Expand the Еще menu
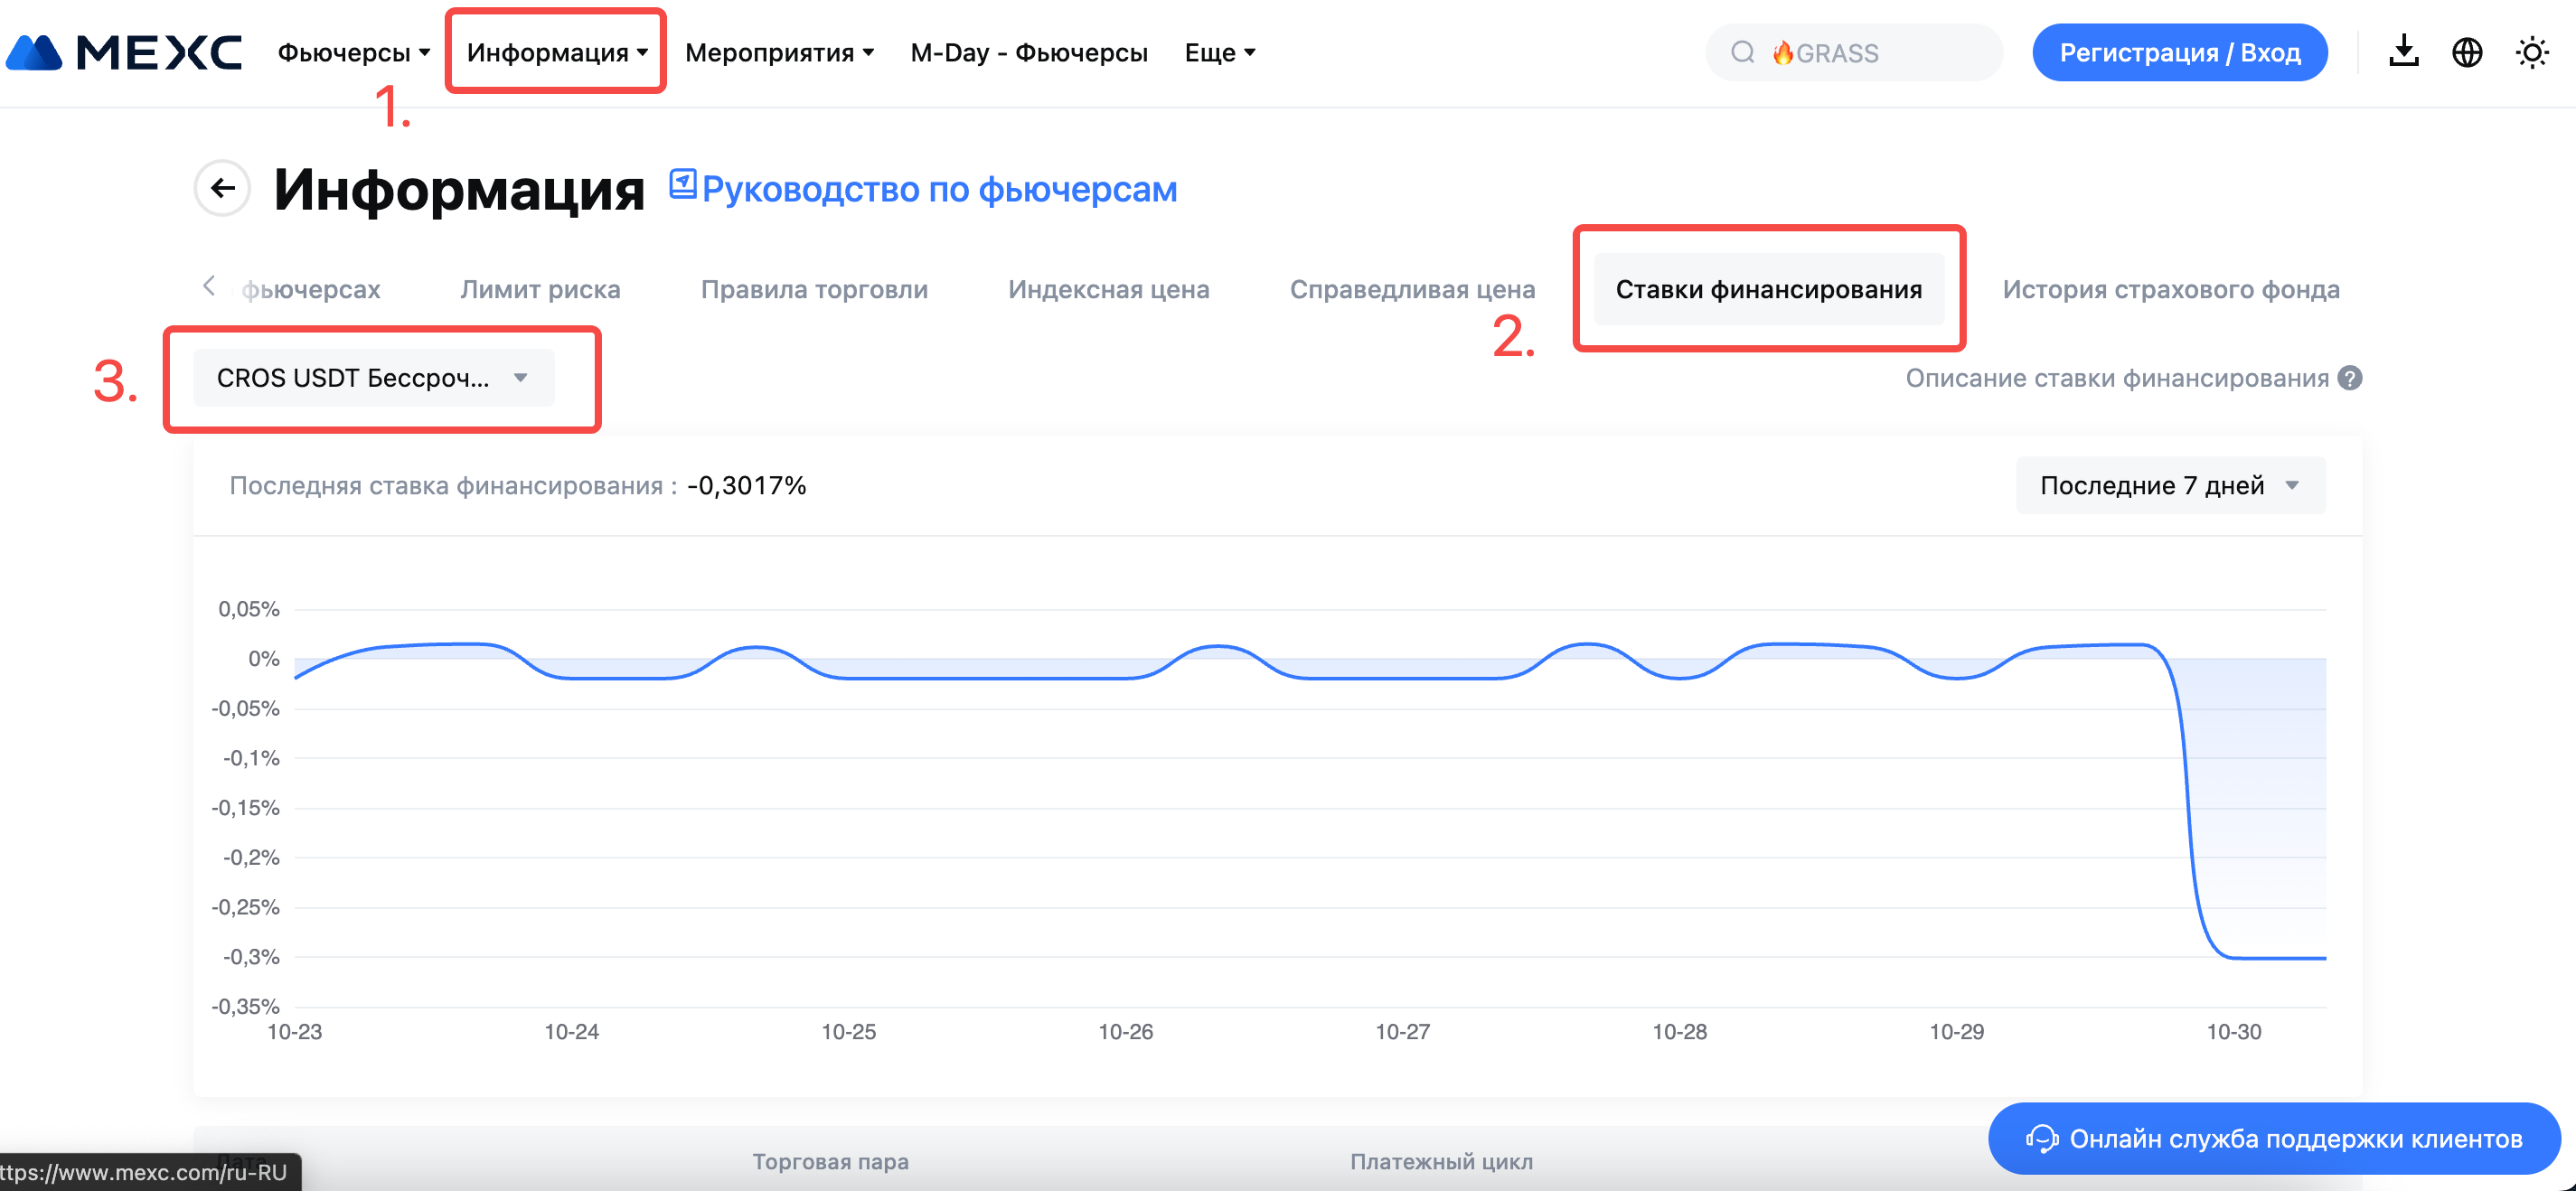 [x=1219, y=52]
